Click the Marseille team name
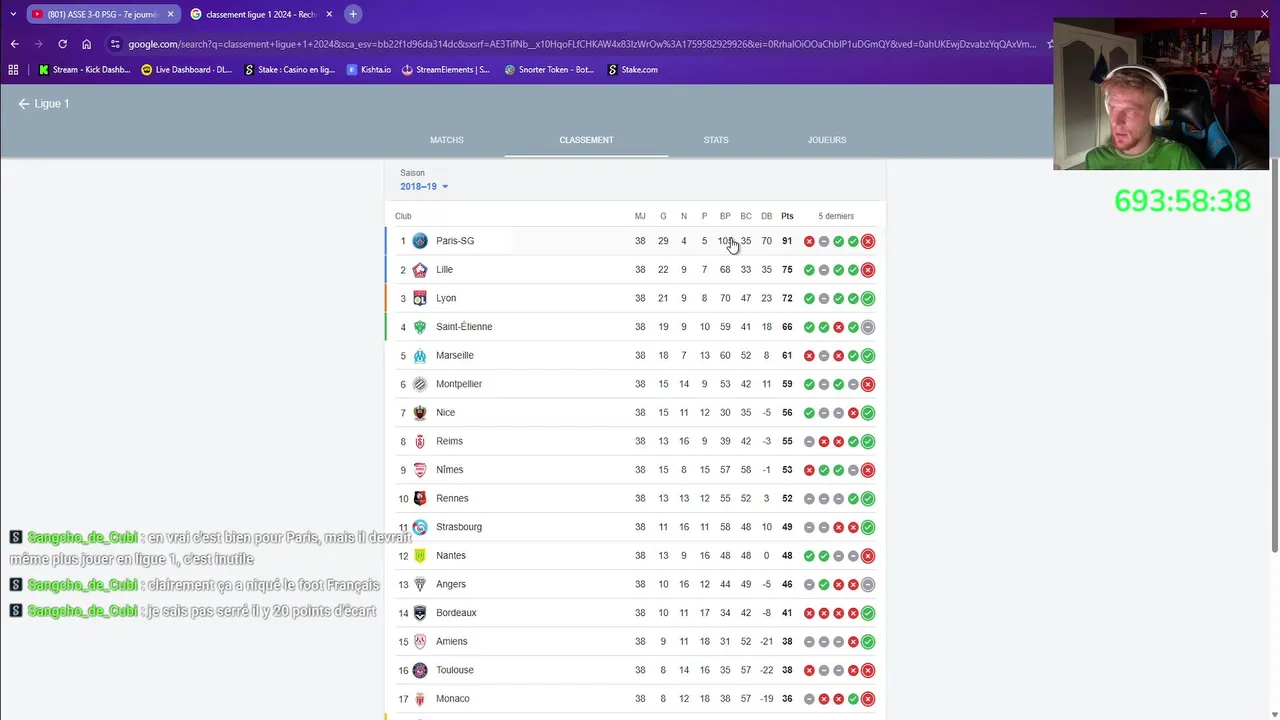 coord(455,356)
